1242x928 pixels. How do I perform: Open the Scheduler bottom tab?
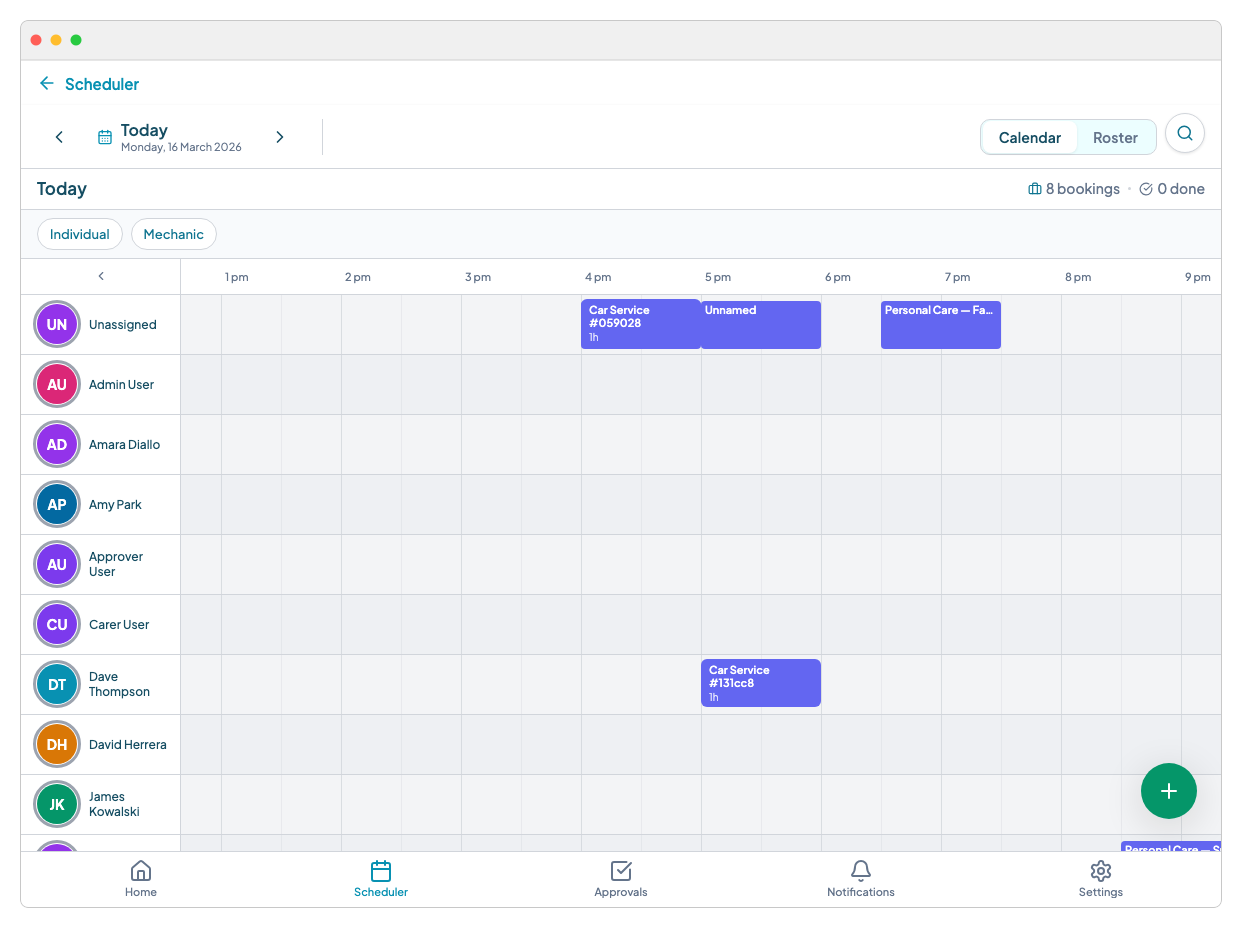(x=381, y=878)
